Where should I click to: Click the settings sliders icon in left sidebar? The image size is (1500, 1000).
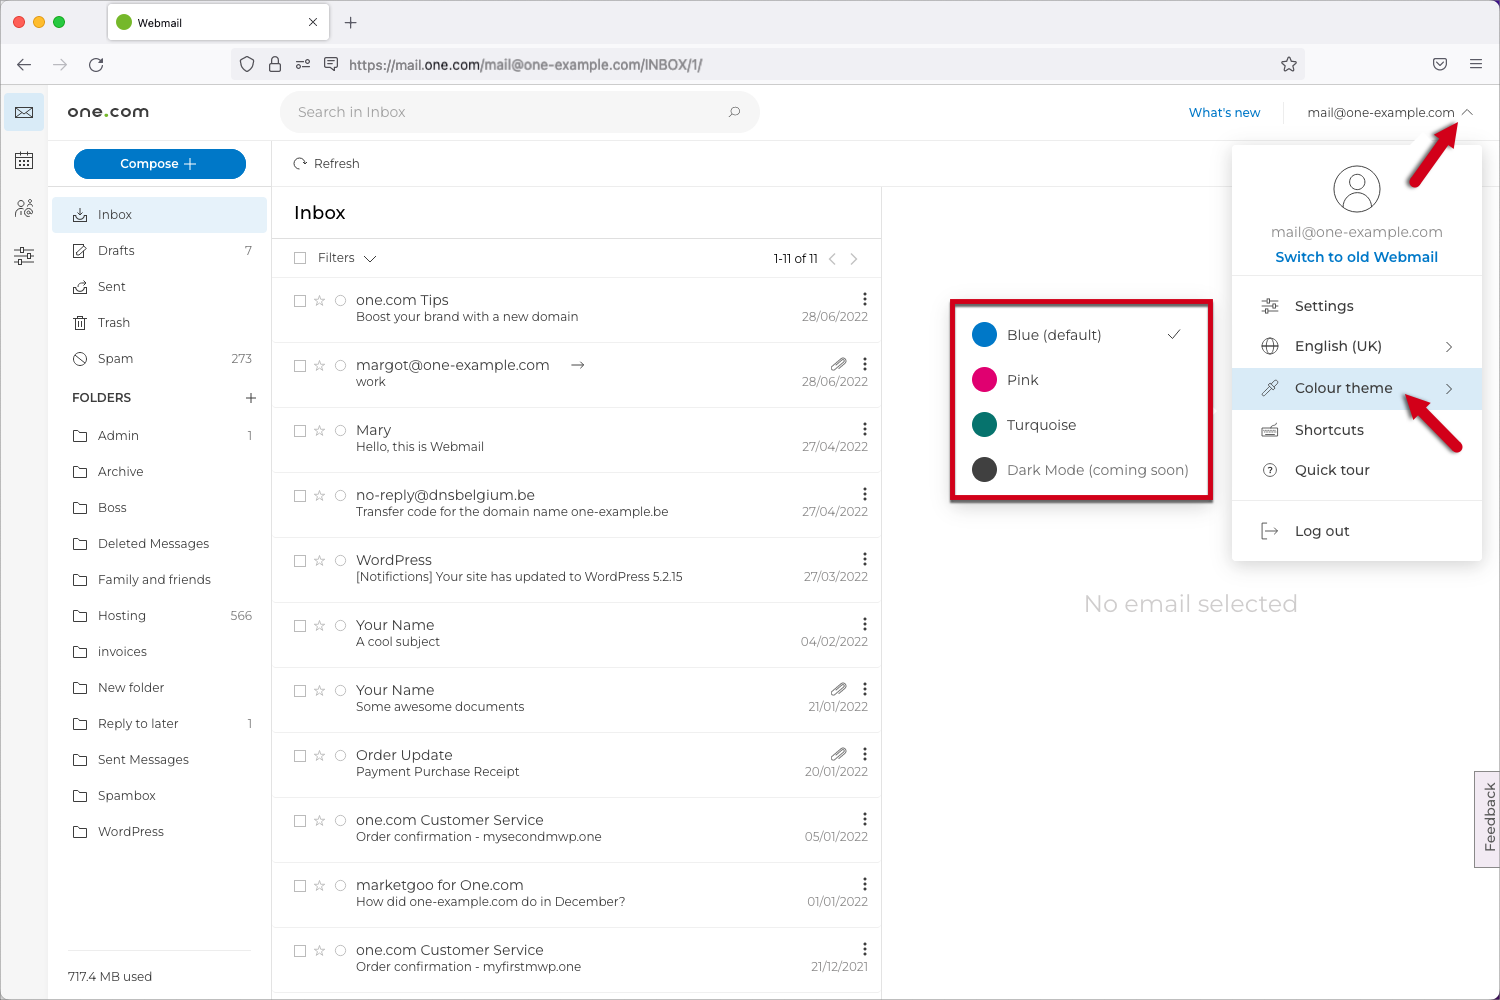click(24, 256)
